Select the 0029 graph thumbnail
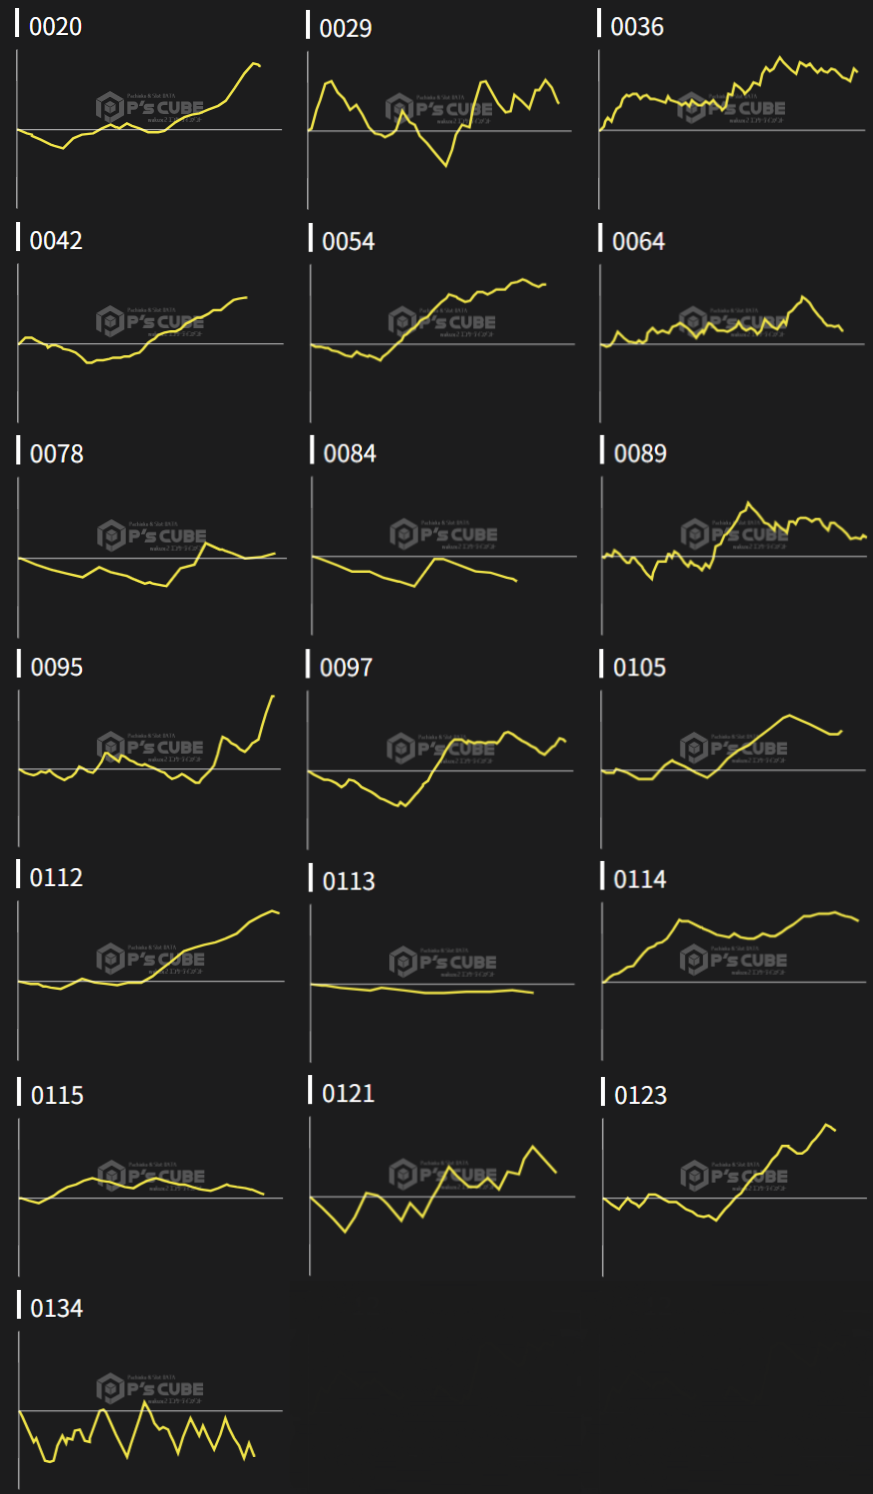This screenshot has height=1494, width=873. (x=441, y=128)
